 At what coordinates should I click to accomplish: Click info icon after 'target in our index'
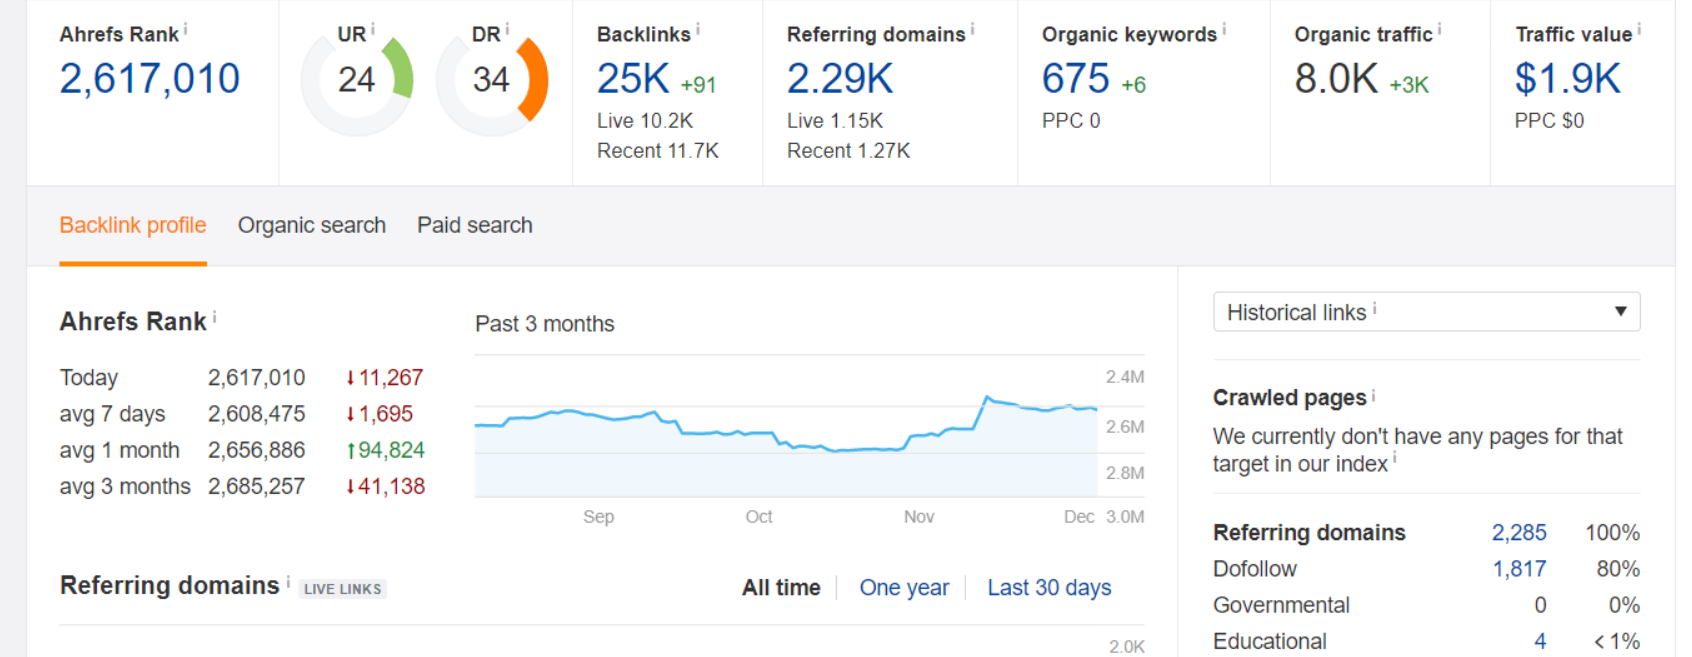[1395, 460]
